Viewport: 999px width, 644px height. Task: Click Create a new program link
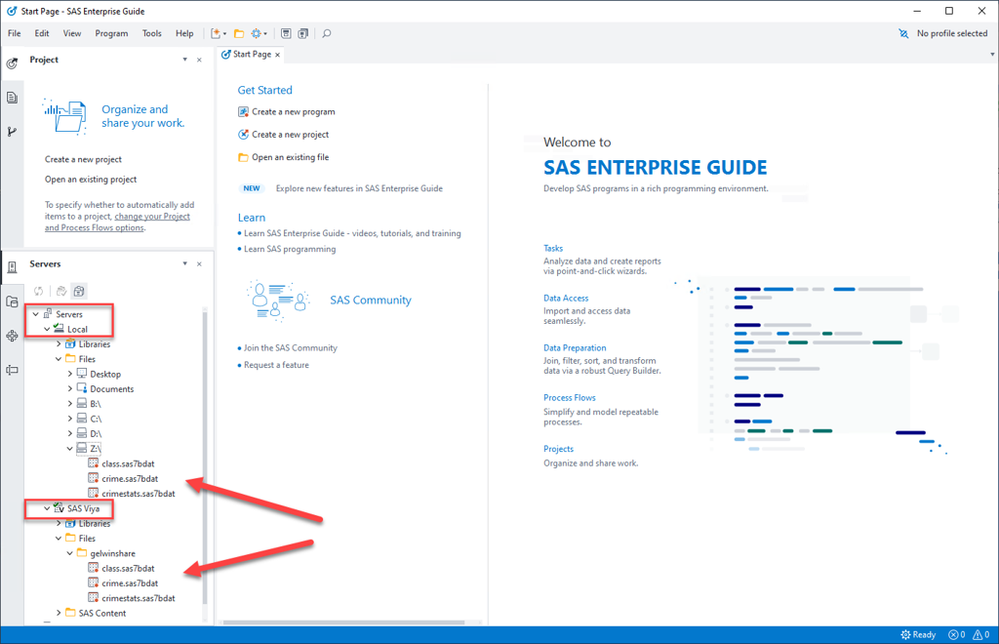click(x=293, y=111)
